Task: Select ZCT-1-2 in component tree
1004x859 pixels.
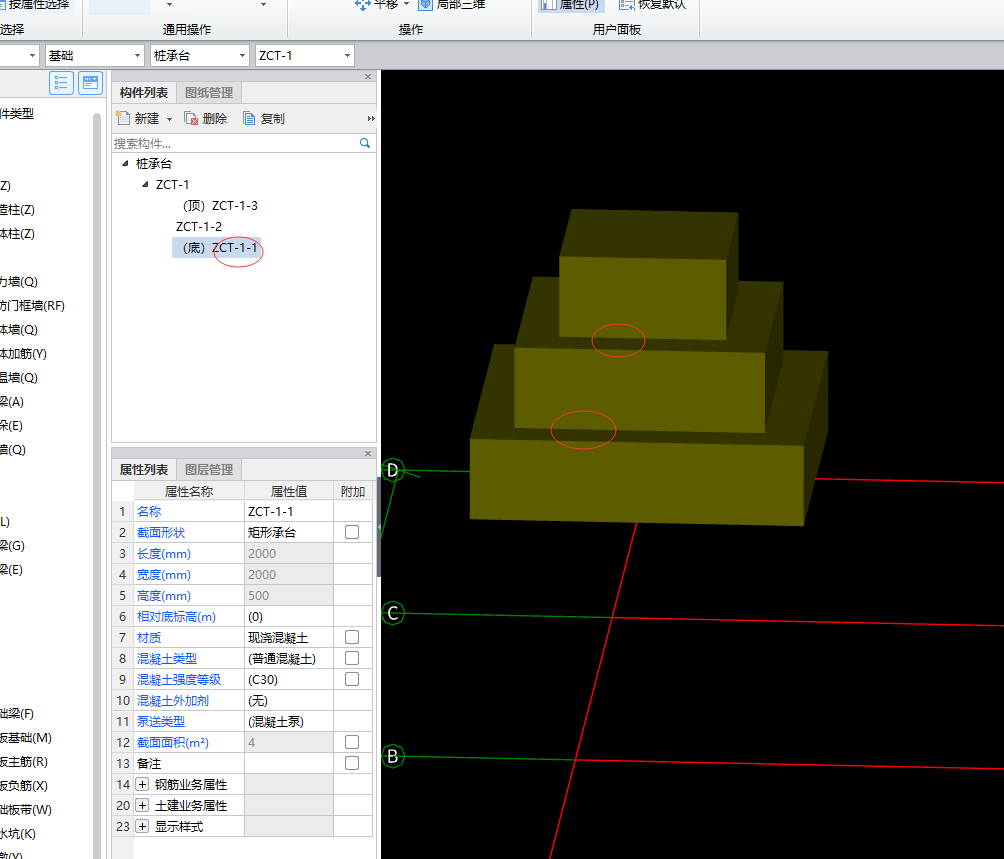Action: coord(198,227)
